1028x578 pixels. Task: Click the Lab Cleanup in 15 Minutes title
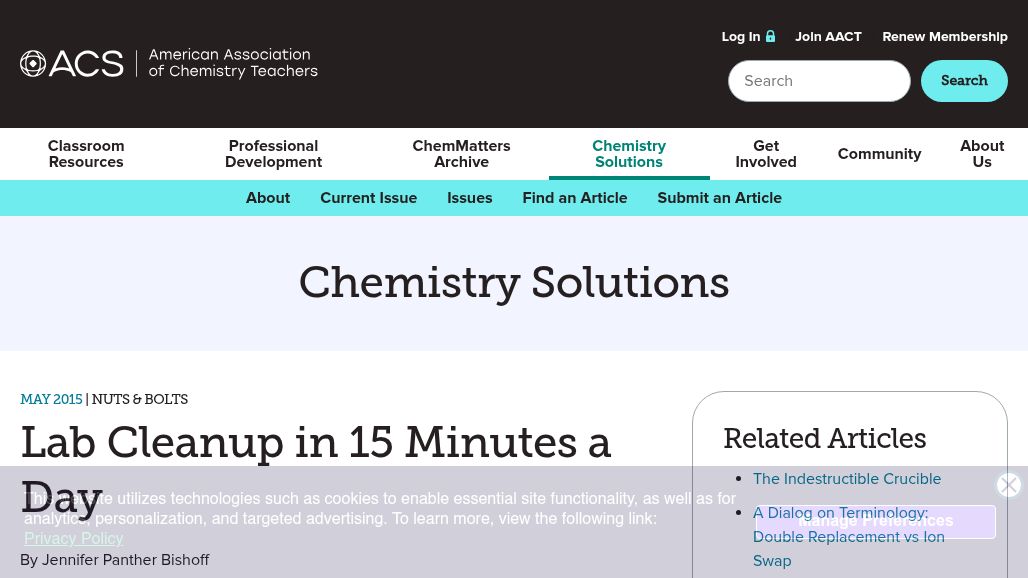tap(315, 470)
